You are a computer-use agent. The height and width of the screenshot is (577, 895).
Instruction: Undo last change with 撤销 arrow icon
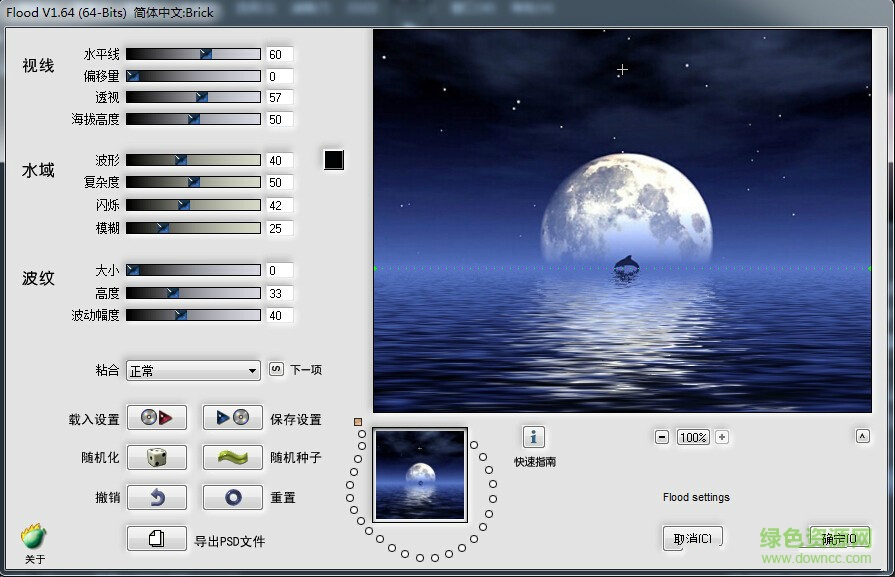(157, 497)
